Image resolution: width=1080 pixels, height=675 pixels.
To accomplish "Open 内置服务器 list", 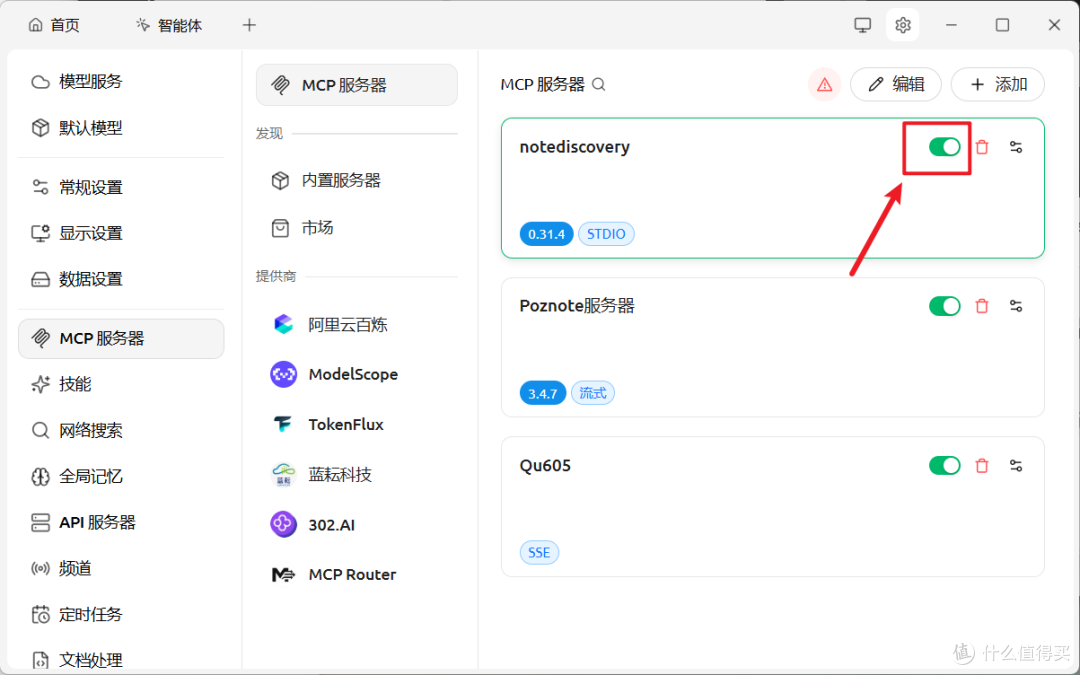I will (x=357, y=180).
